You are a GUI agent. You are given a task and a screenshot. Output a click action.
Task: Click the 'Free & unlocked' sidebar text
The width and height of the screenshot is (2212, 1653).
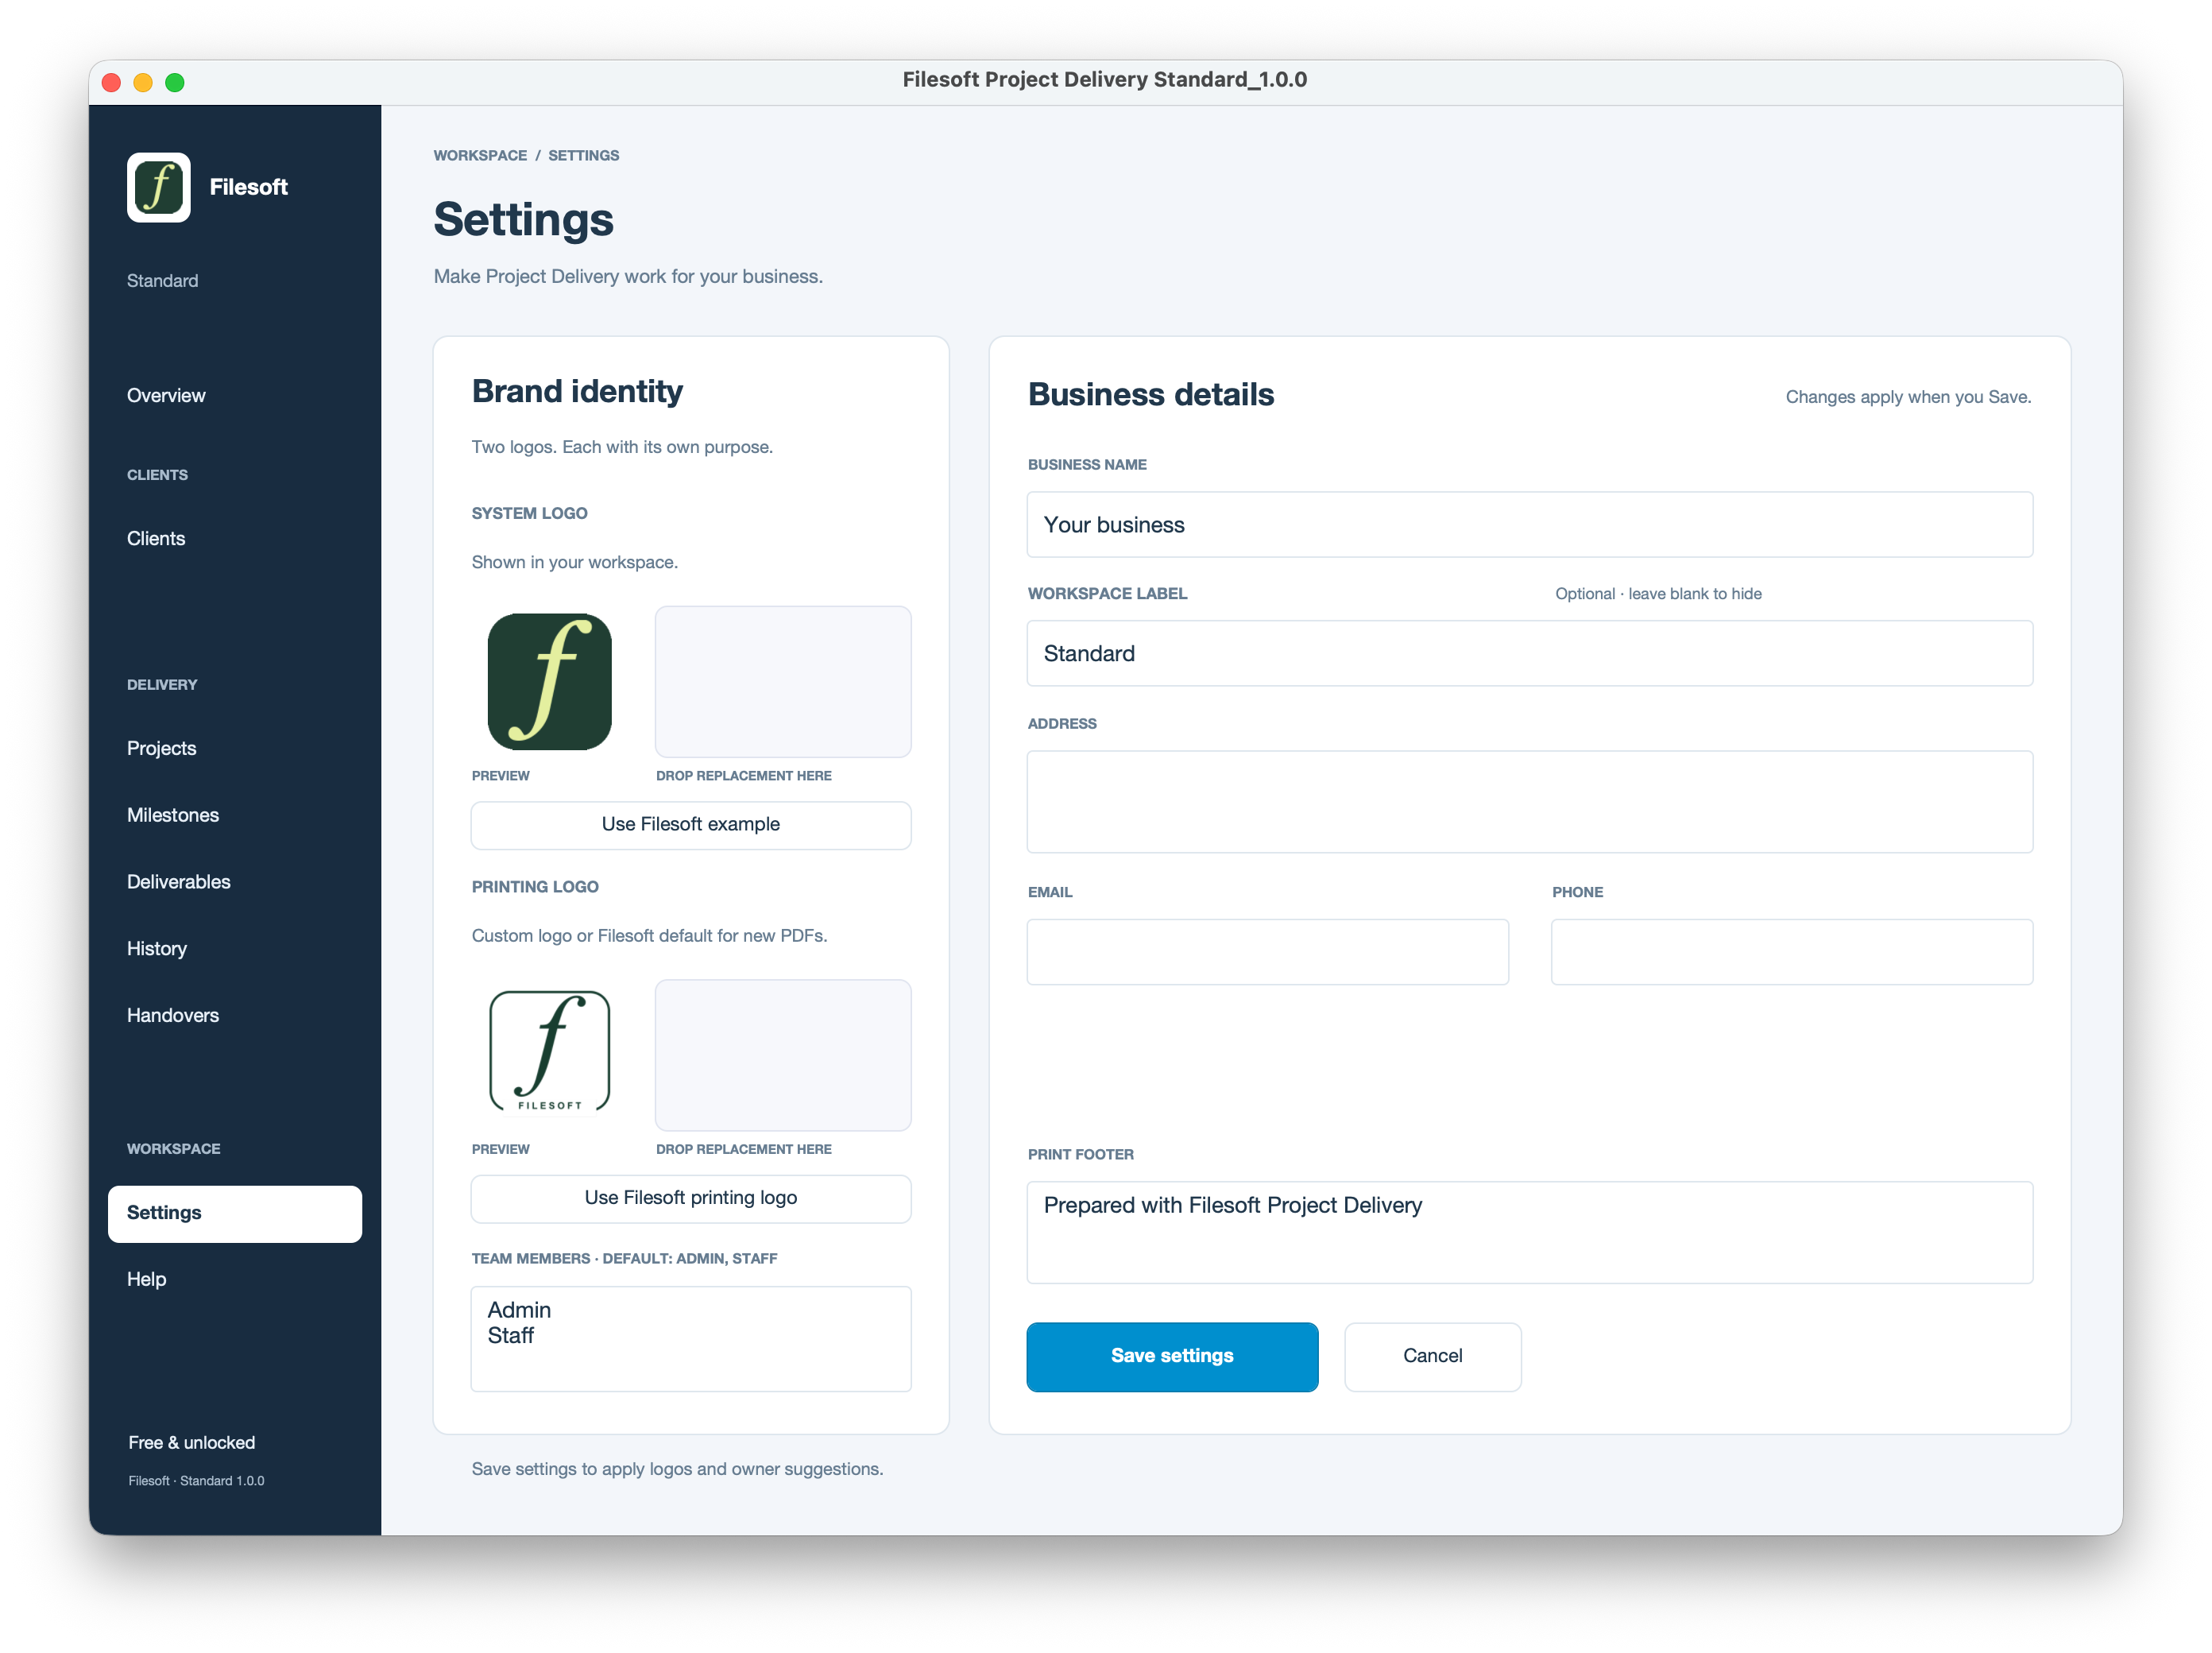[x=192, y=1443]
